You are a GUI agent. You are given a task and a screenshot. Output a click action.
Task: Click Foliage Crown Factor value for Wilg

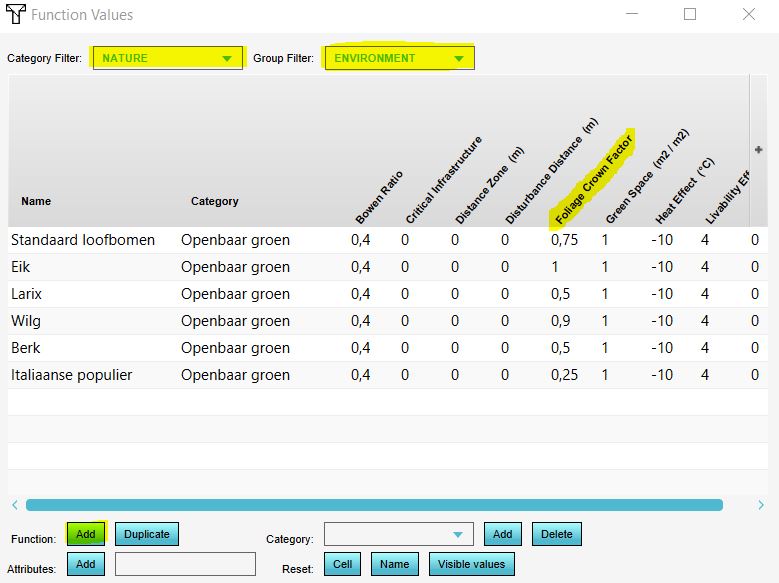(563, 321)
